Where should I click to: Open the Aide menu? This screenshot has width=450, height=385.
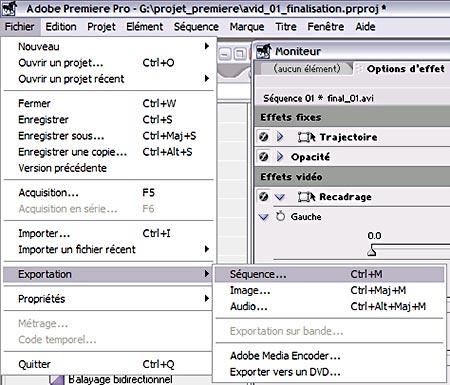tap(365, 27)
